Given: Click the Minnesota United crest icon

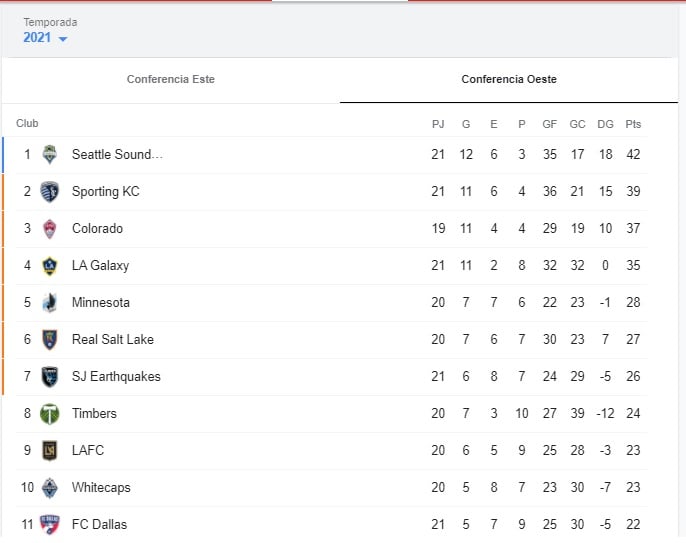Looking at the screenshot, I should [x=49, y=303].
